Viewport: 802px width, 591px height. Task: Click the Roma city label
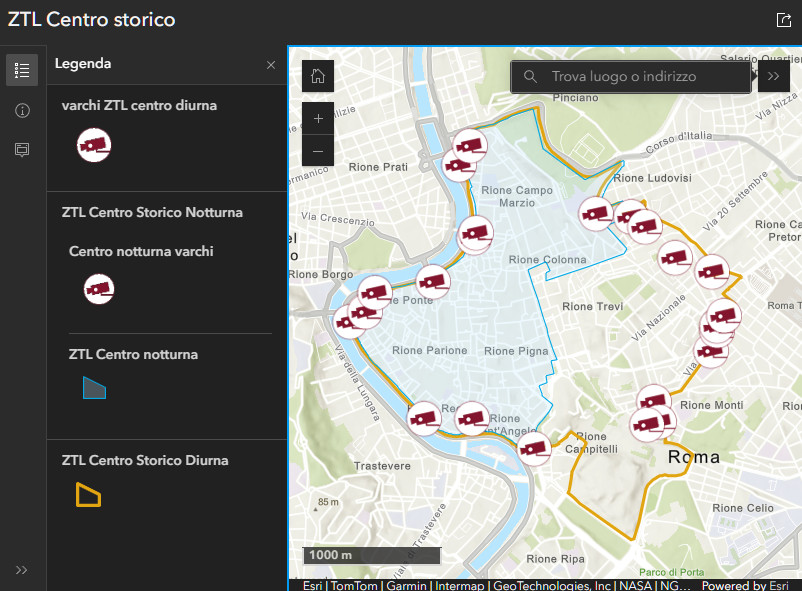(694, 457)
